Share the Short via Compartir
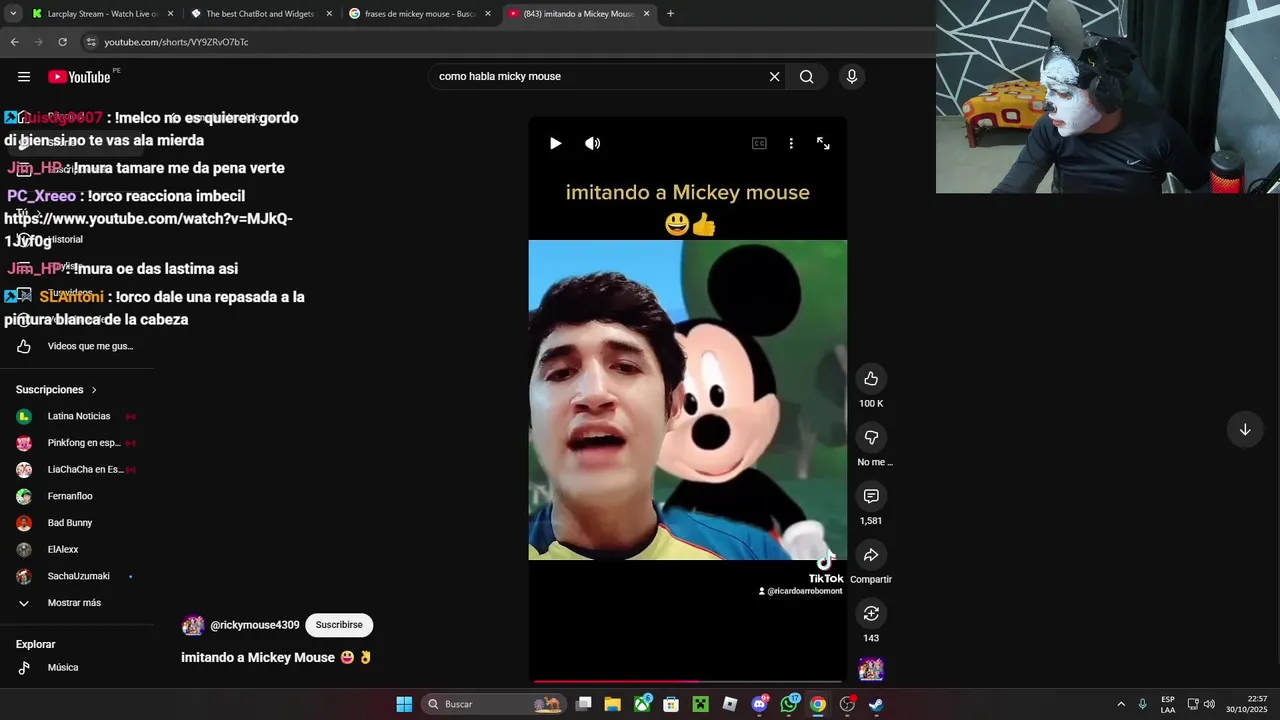The height and width of the screenshot is (720, 1280). tap(871, 555)
